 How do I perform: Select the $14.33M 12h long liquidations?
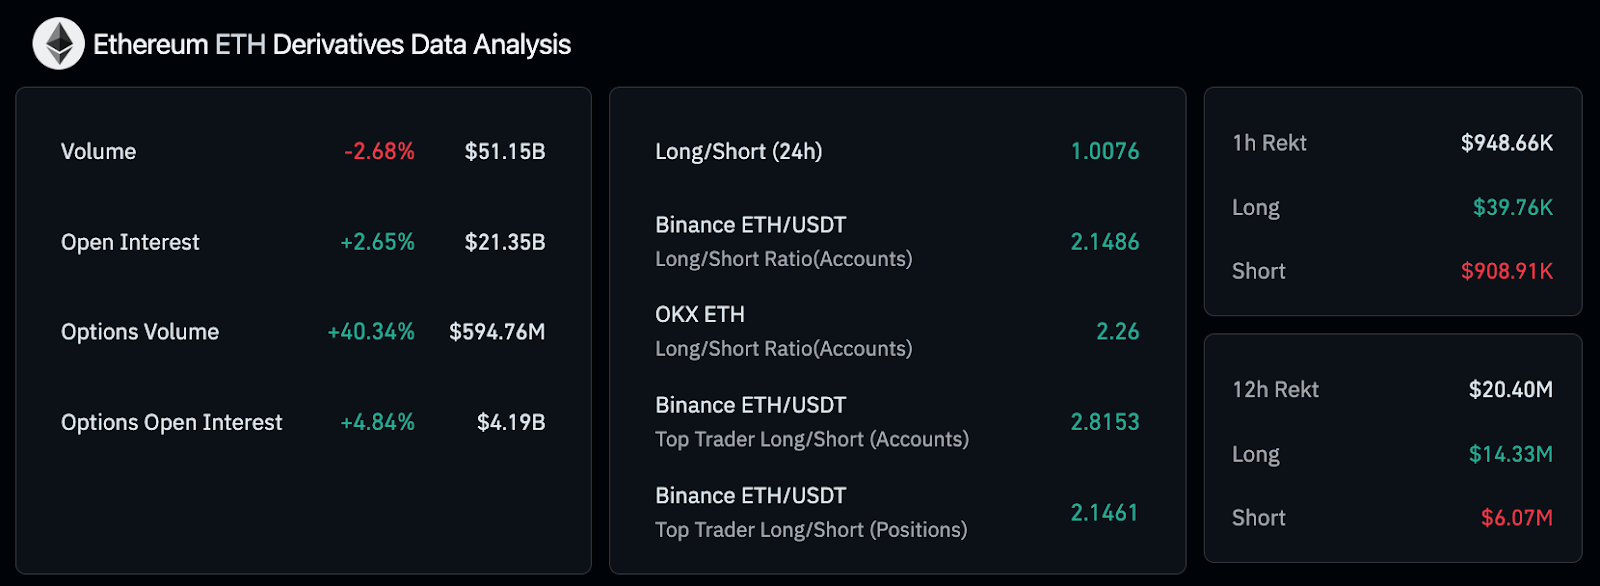tap(1510, 455)
